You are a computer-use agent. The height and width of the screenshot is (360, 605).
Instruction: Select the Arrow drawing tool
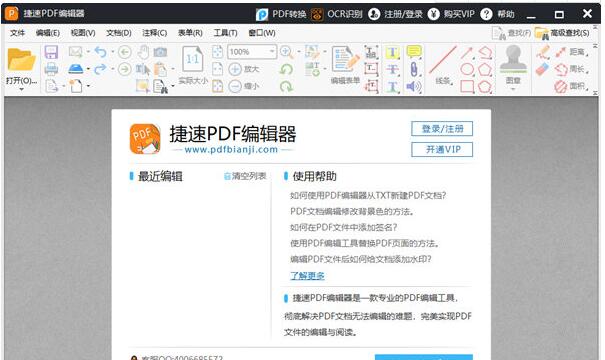click(466, 52)
